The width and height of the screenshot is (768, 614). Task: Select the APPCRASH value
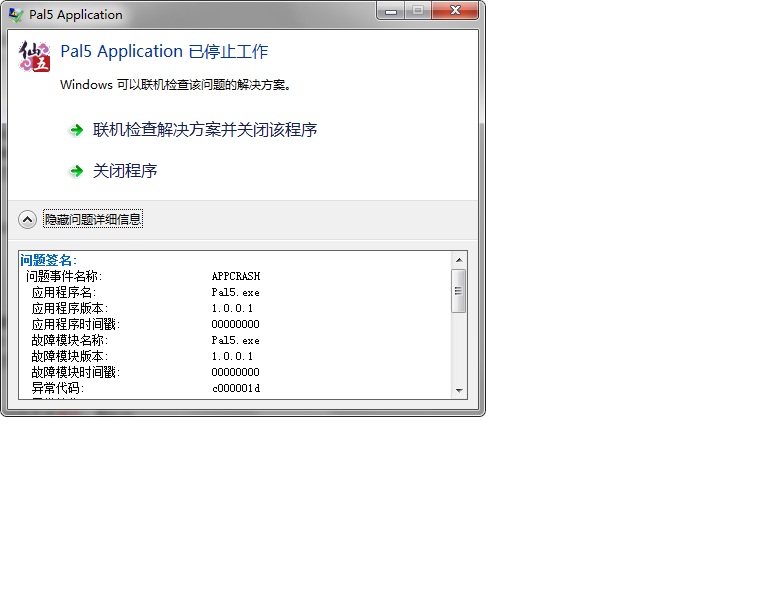236,276
